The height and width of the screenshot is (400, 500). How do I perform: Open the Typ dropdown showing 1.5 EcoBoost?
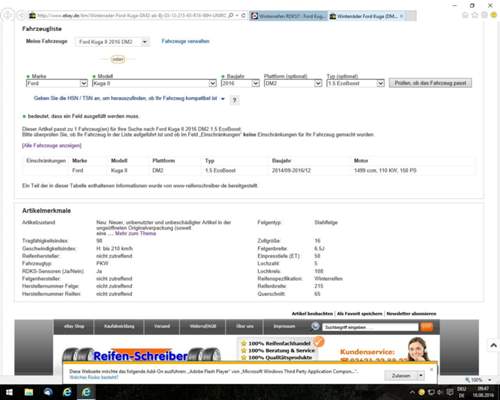(x=355, y=83)
